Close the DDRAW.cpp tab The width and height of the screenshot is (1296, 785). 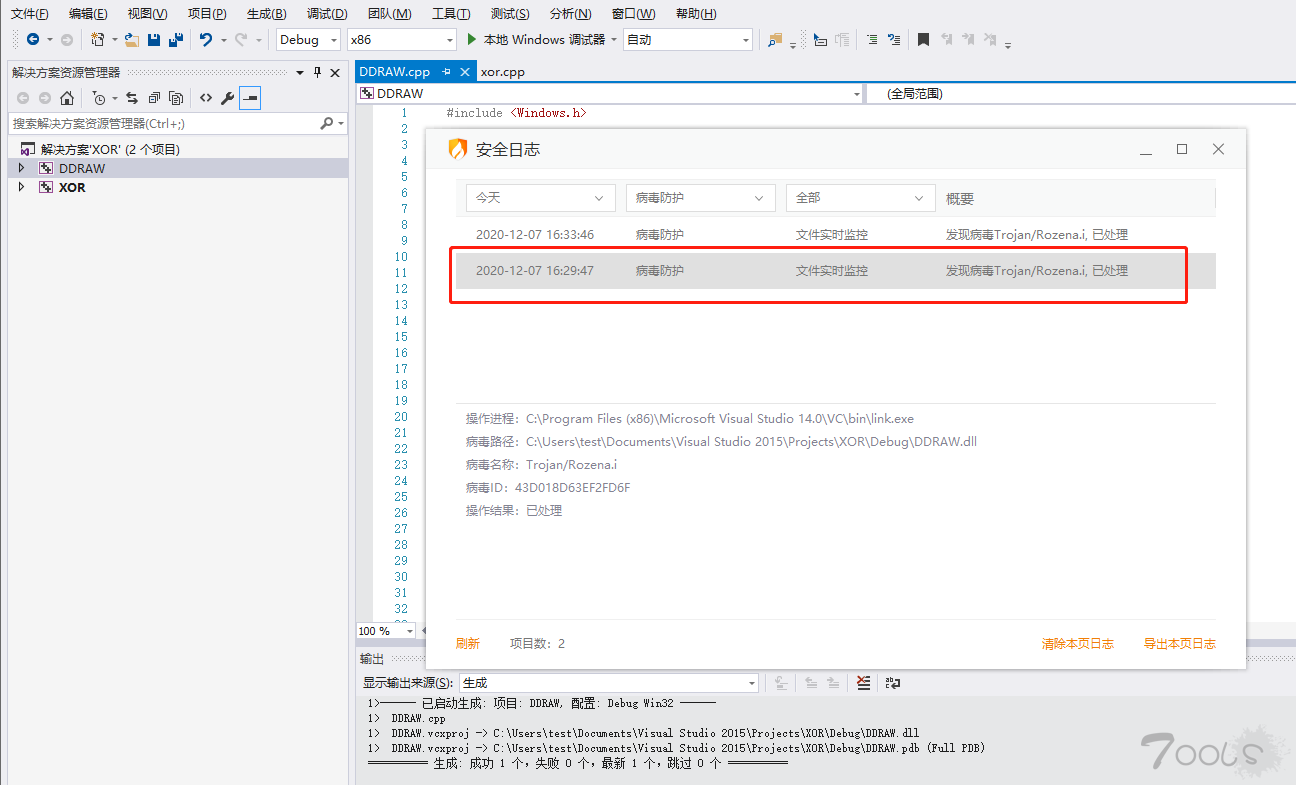click(465, 72)
